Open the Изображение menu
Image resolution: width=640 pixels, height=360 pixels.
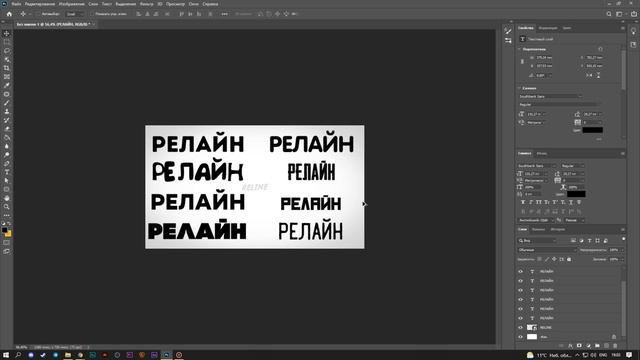tap(71, 4)
